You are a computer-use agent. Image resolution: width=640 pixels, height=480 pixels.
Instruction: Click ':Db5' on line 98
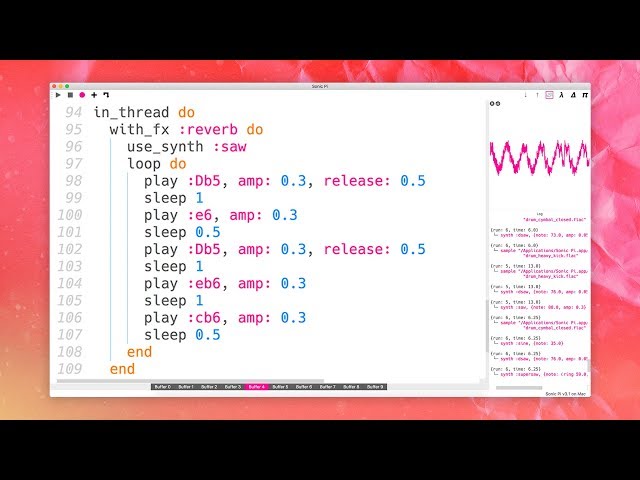(x=204, y=181)
